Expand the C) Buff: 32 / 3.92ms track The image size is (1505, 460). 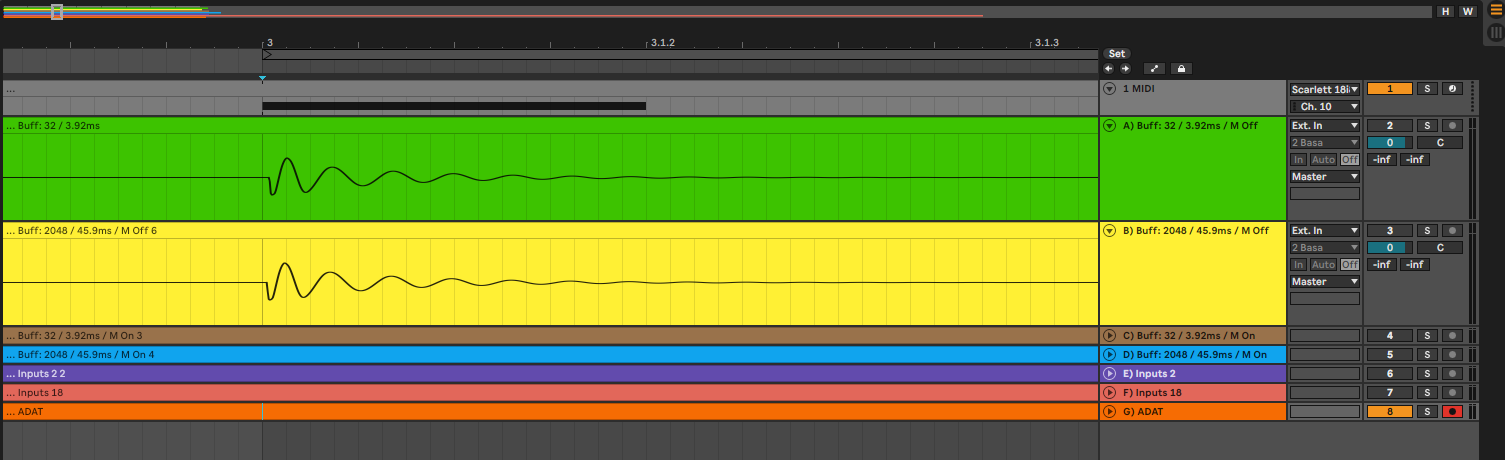[1108, 336]
